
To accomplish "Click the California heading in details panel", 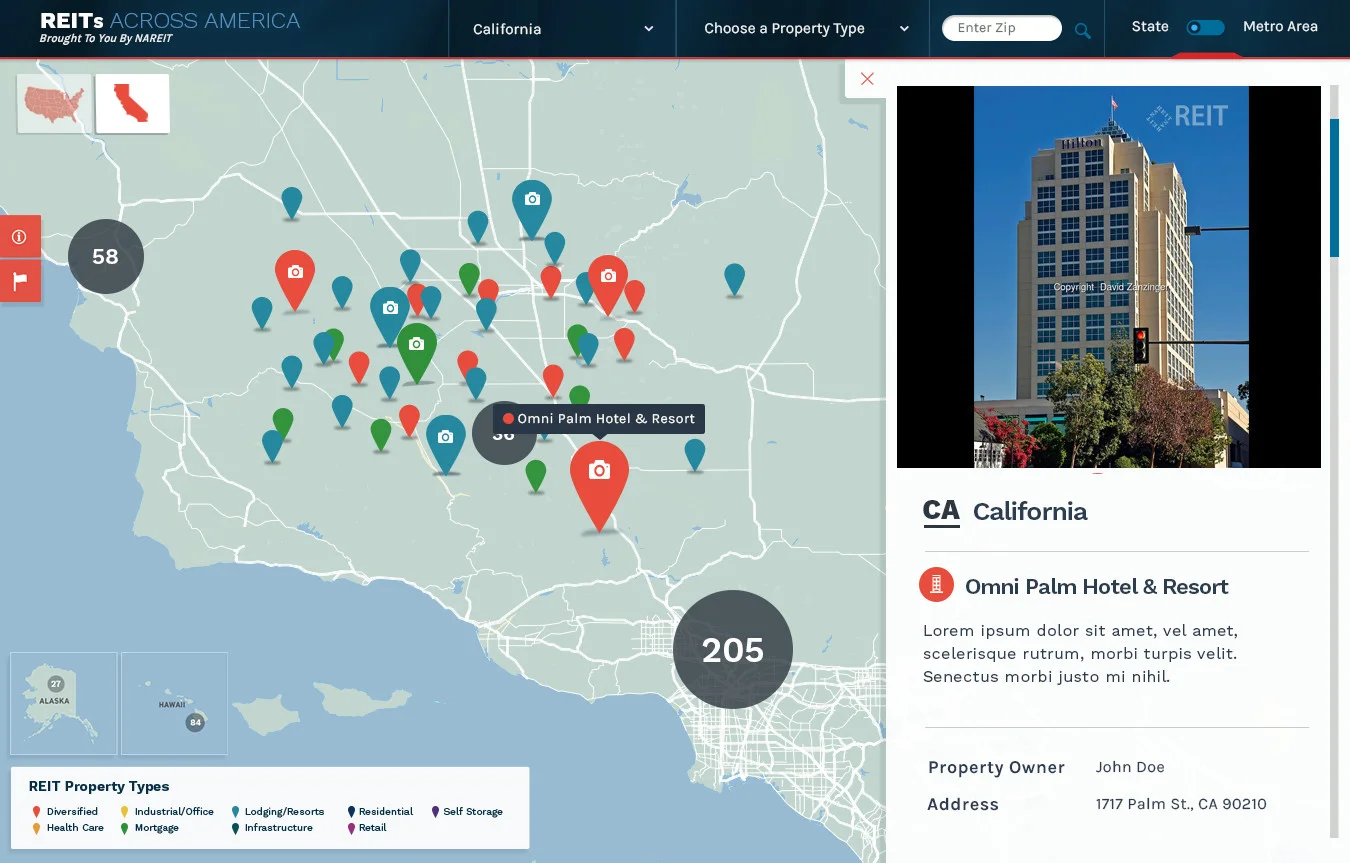I will [x=1030, y=512].
